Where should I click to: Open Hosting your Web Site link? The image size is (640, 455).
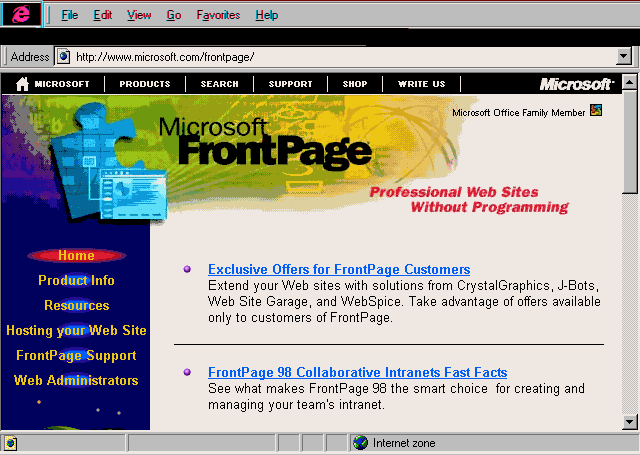click(76, 330)
